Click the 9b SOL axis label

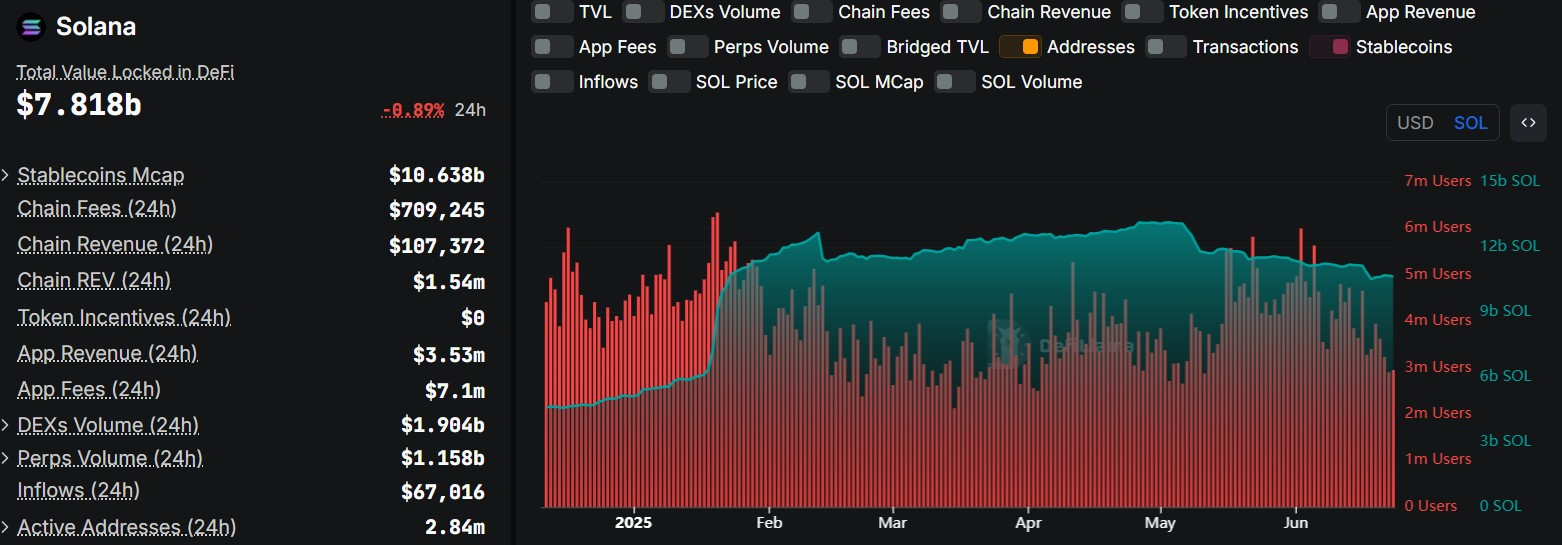point(1505,311)
